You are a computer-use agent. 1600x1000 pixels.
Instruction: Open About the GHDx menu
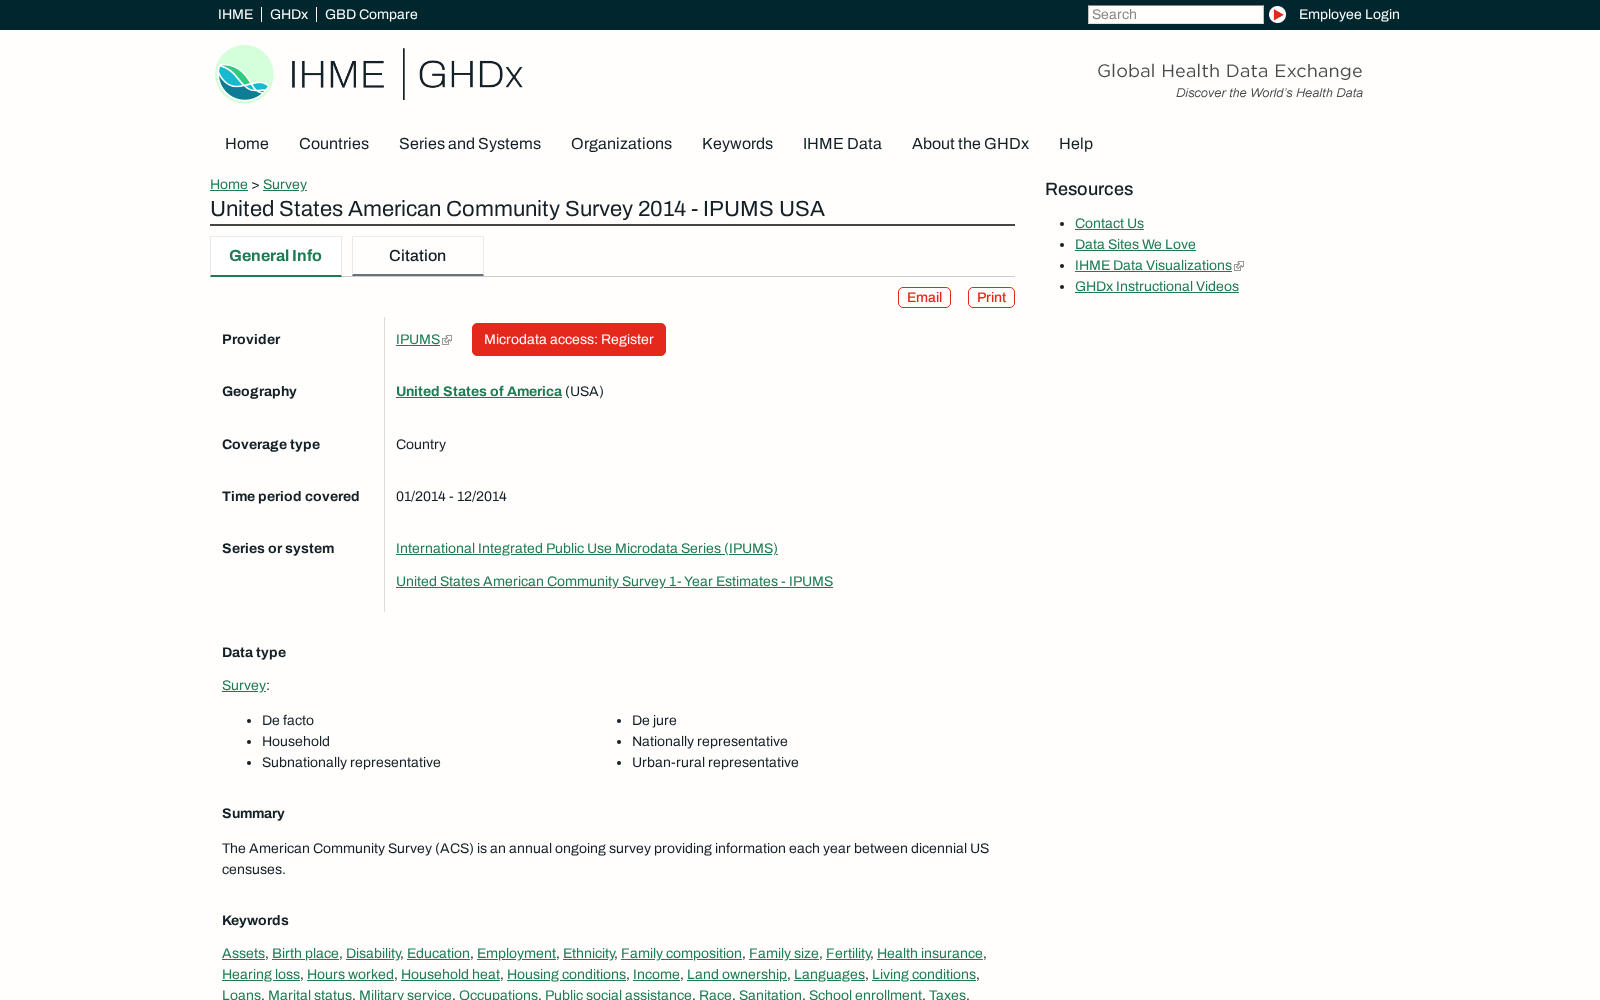click(x=970, y=143)
